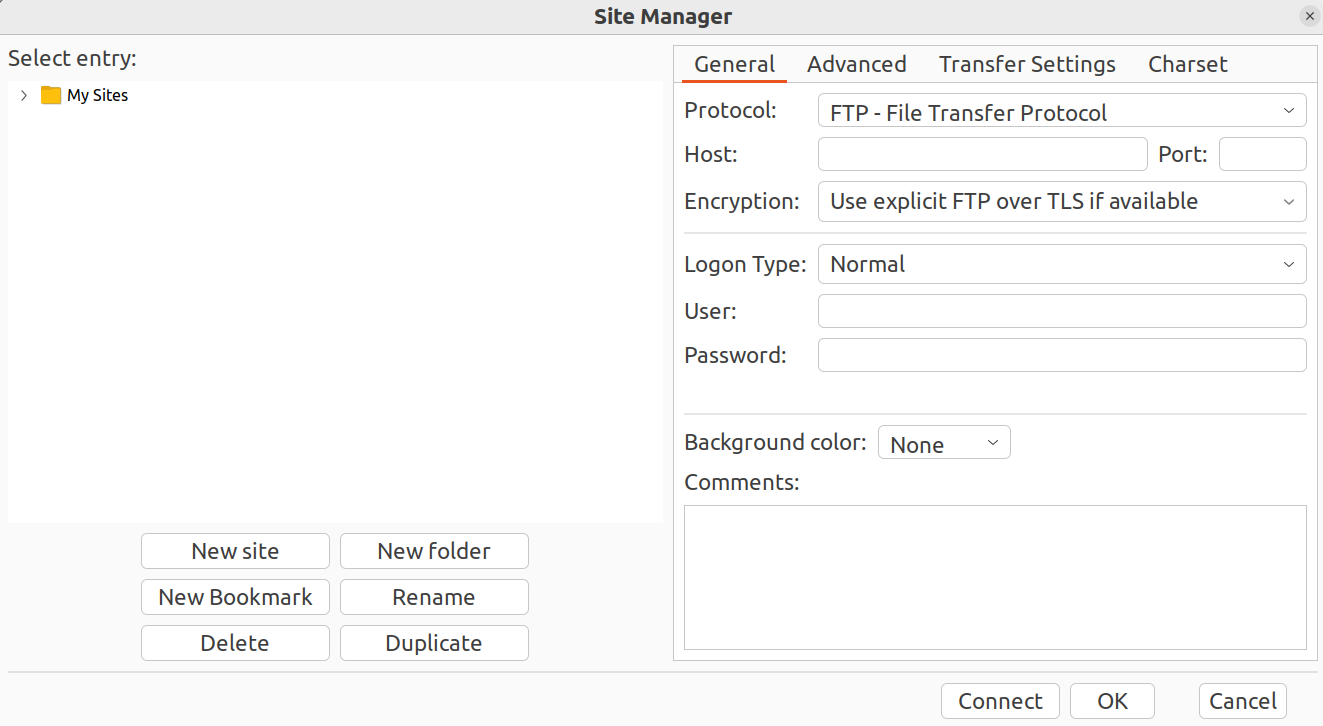Open the Encryption dropdown
Image resolution: width=1323 pixels, height=726 pixels.
[1062, 201]
